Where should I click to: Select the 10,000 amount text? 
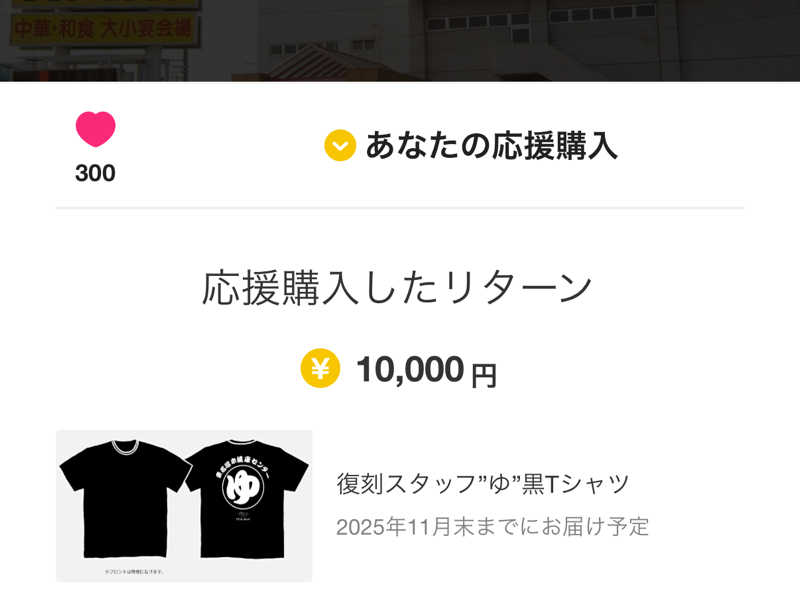click(410, 370)
